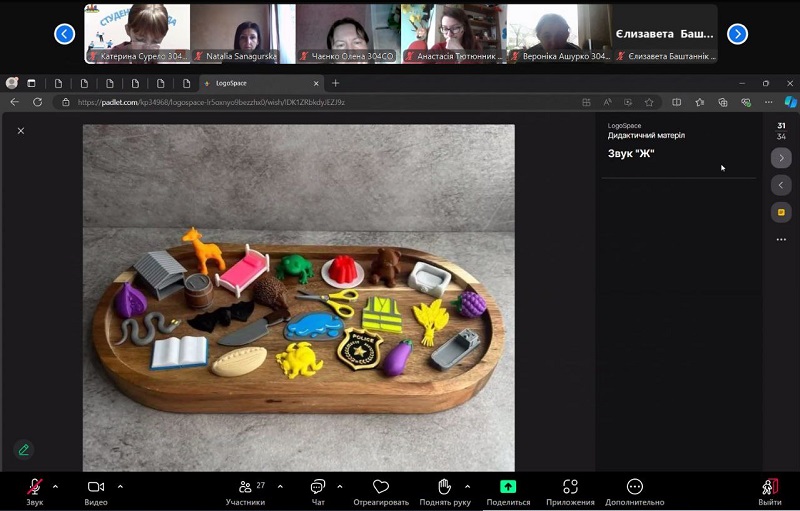
Task: Select Катерина Сурело video thumbnail
Action: [137, 34]
